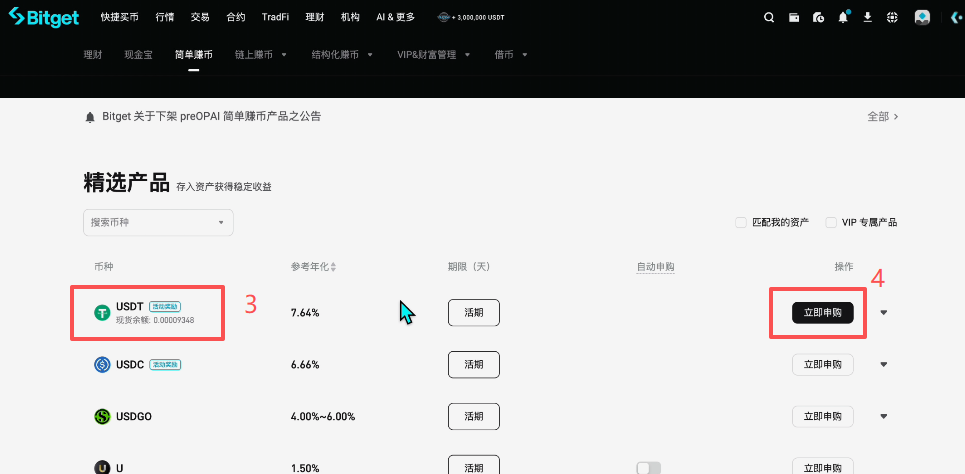Click the USDT coin icon

pyautogui.click(x=102, y=313)
